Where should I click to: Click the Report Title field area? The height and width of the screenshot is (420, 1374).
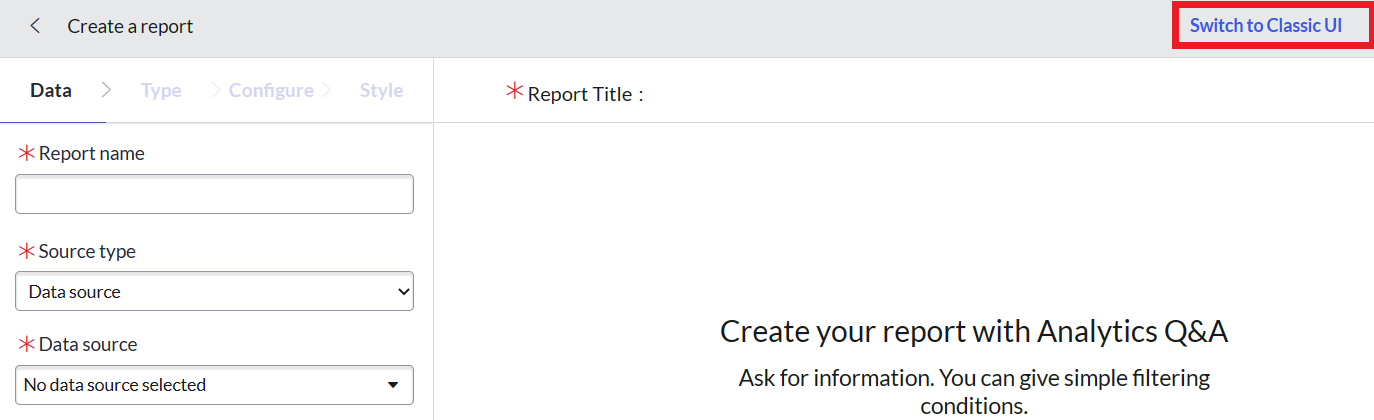click(900, 94)
